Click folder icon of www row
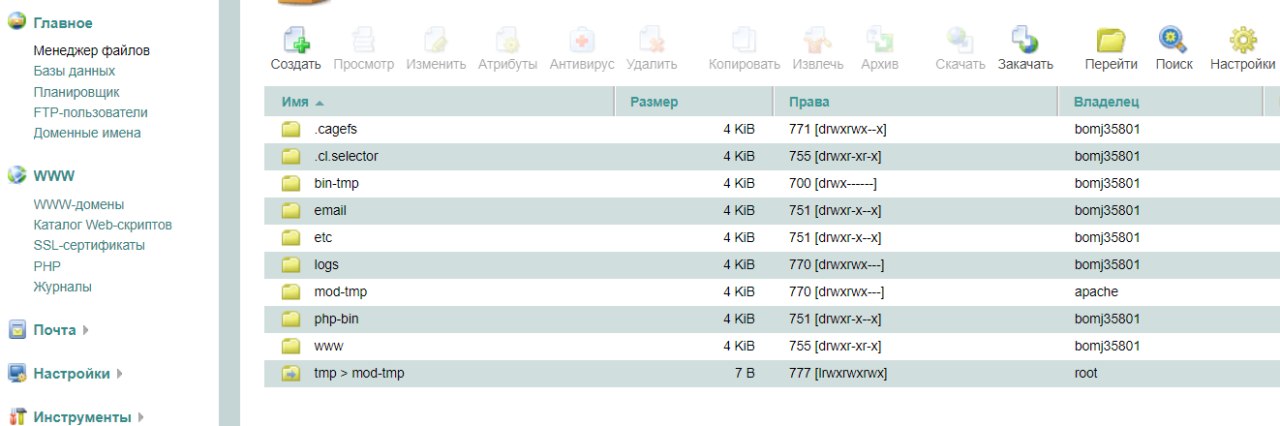The image size is (1280, 426). coord(291,346)
